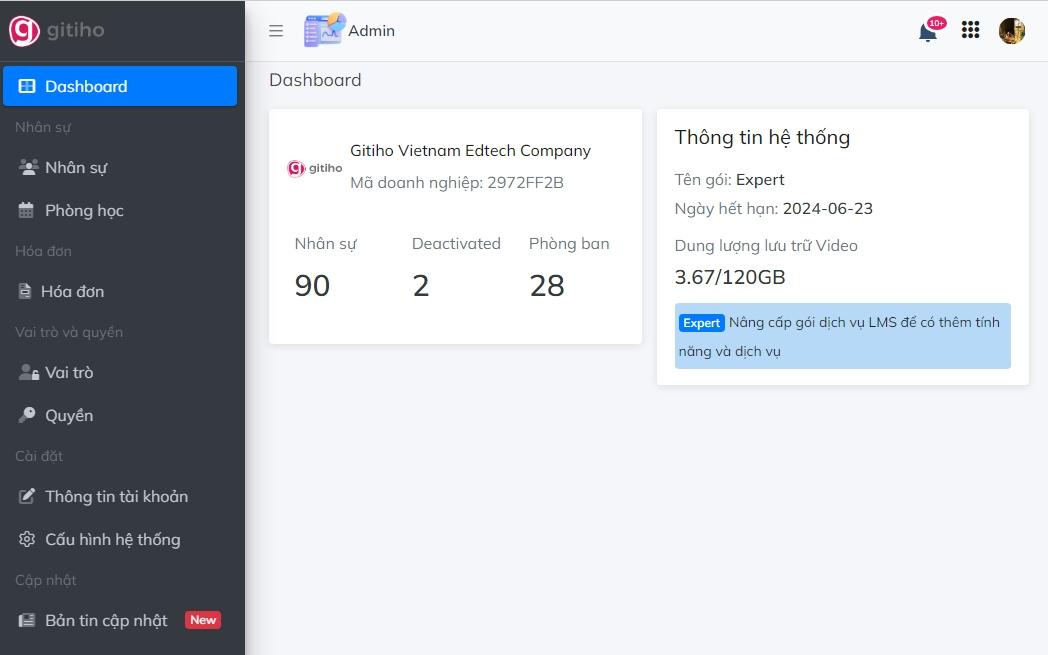Image resolution: width=1048 pixels, height=655 pixels.
Task: Click the gitiho logo icon in sidebar
Action: 24,31
